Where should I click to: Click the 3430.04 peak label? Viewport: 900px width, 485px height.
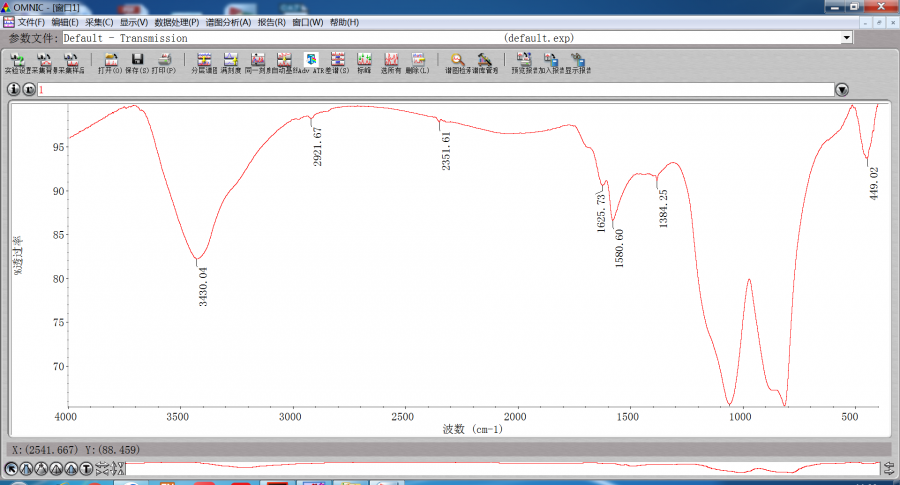203,287
